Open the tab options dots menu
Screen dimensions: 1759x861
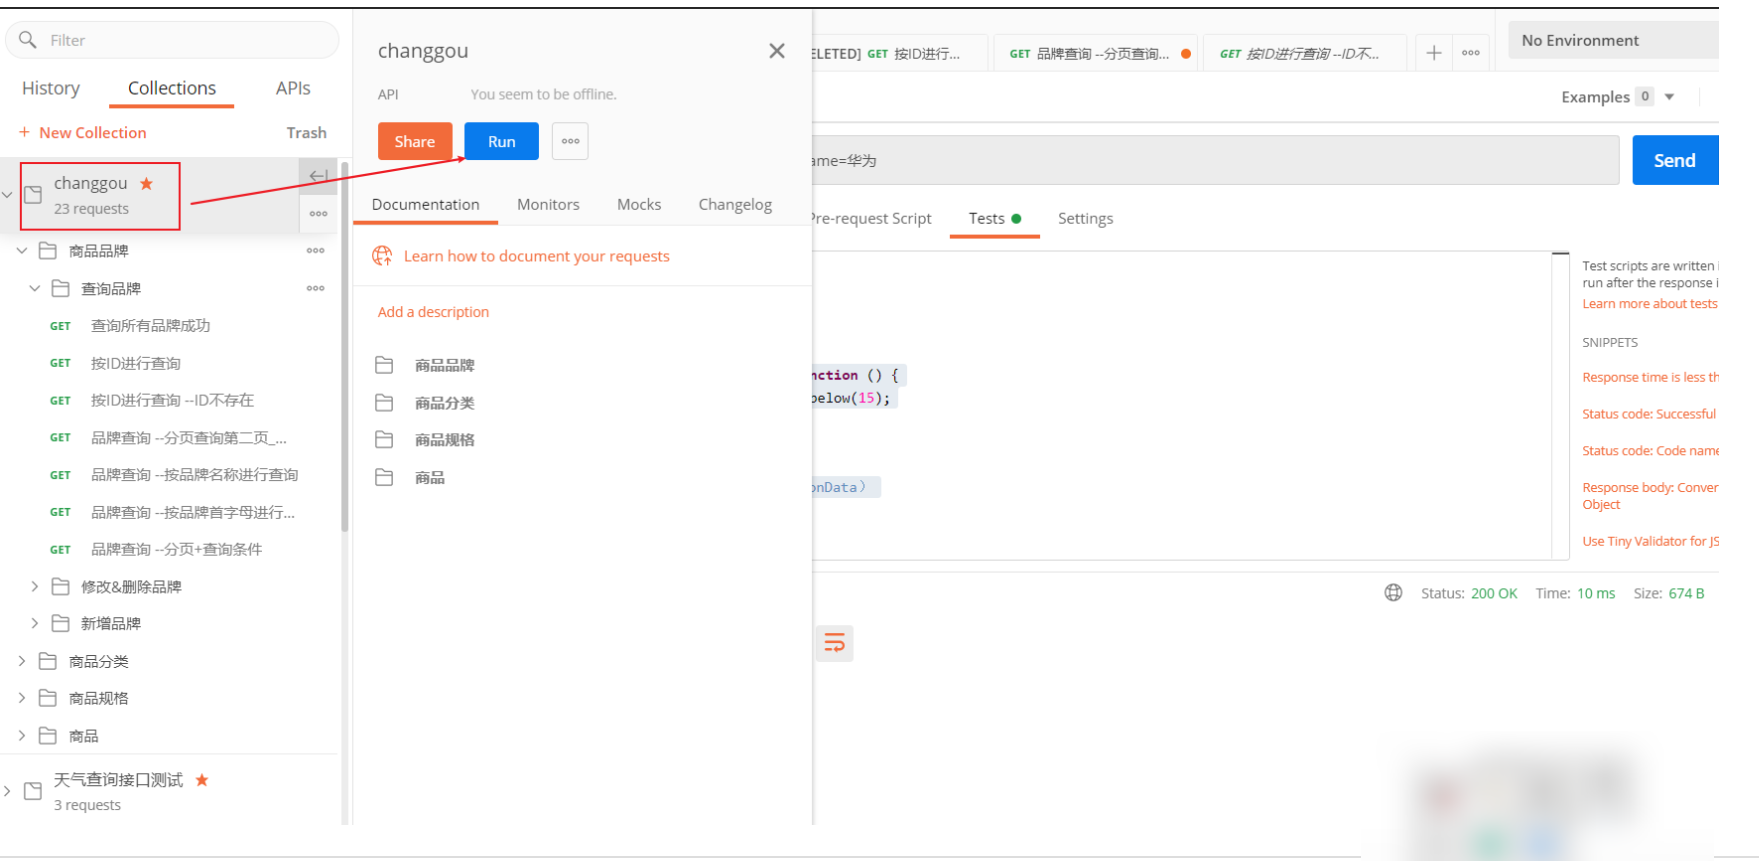pos(1471,53)
